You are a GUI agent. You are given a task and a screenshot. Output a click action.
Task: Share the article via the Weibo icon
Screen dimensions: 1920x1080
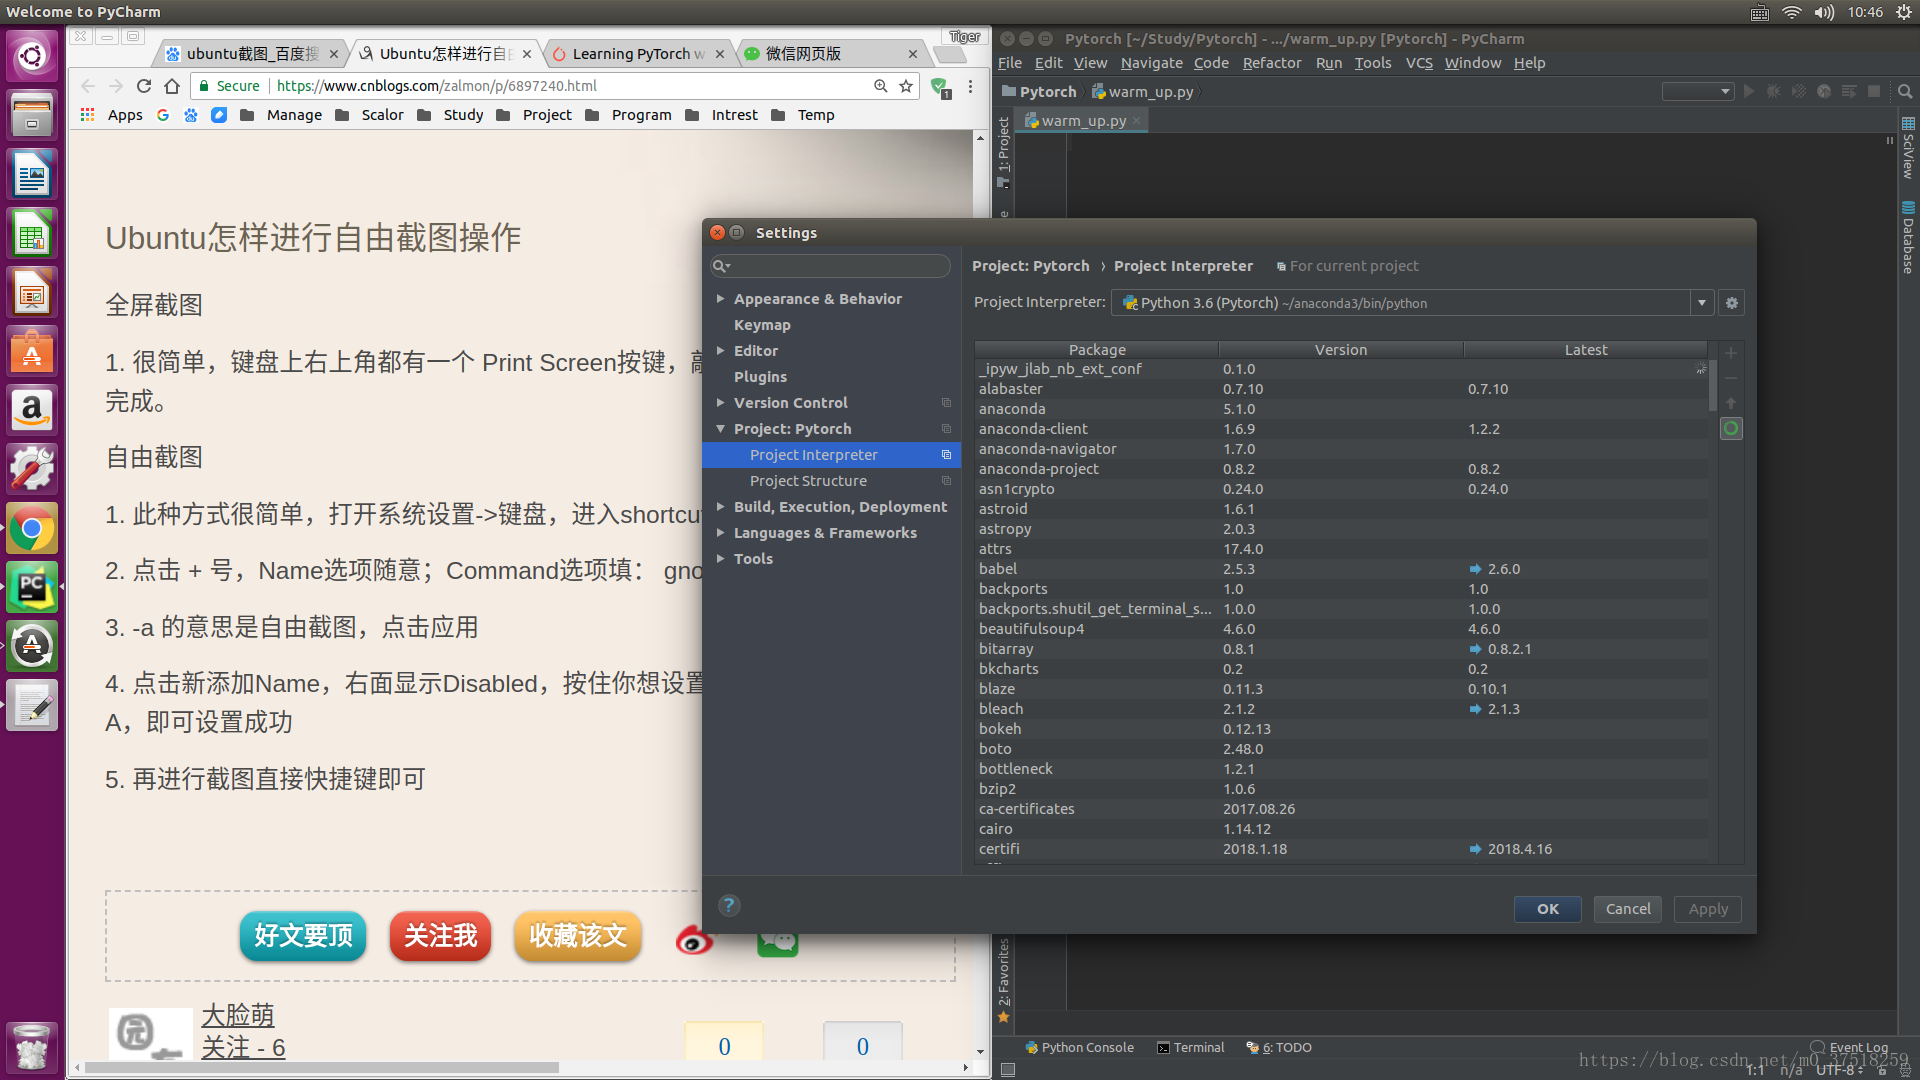pos(694,940)
